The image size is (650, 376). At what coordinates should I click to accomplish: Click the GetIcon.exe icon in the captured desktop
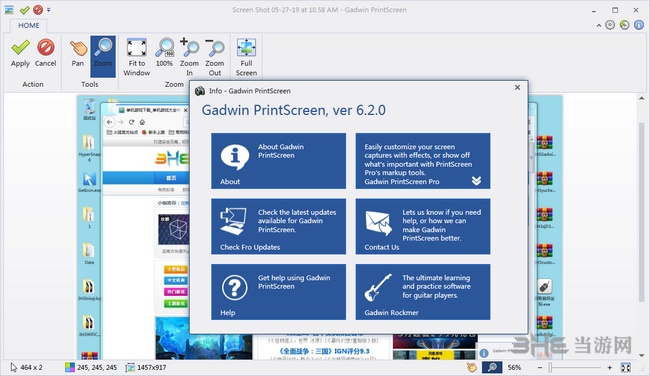[x=89, y=180]
